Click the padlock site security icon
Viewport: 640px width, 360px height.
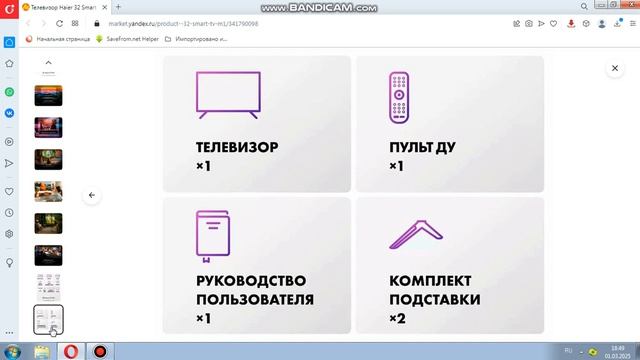point(97,24)
